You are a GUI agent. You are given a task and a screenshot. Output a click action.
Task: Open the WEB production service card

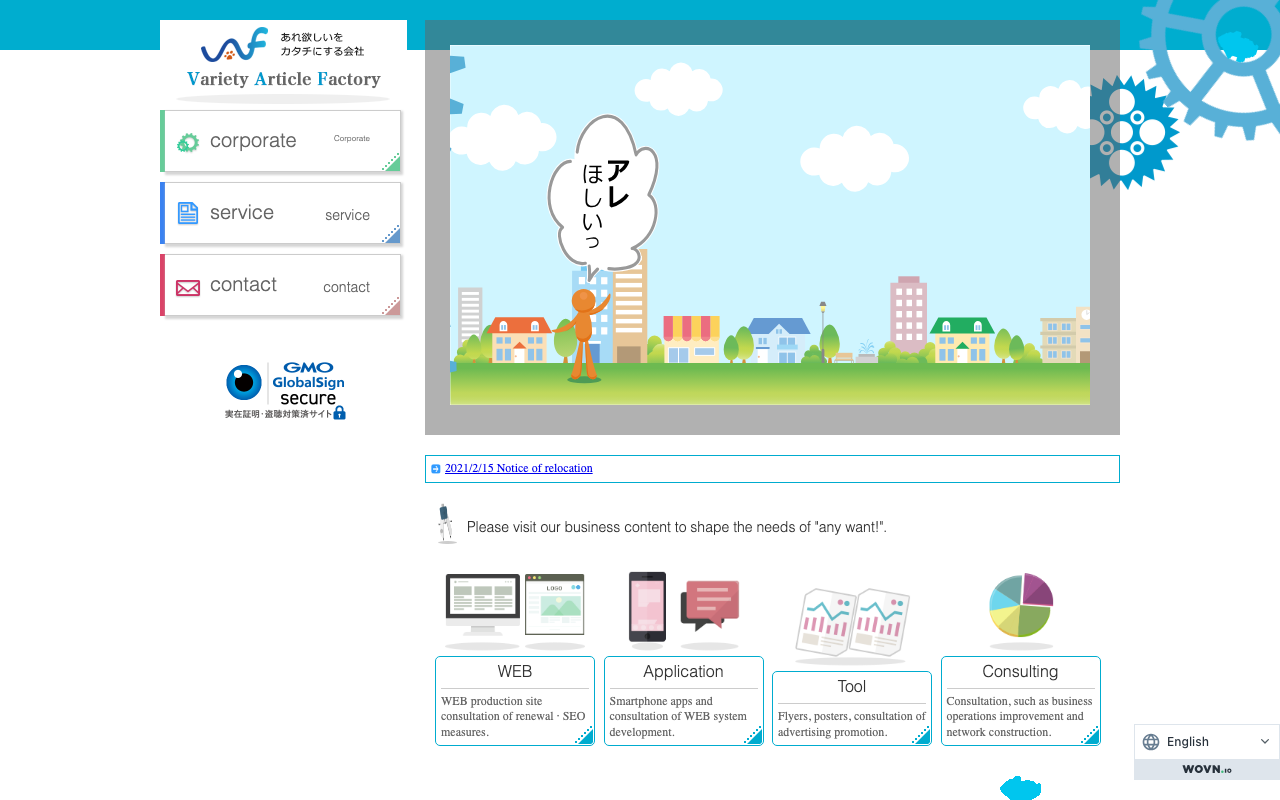(515, 701)
